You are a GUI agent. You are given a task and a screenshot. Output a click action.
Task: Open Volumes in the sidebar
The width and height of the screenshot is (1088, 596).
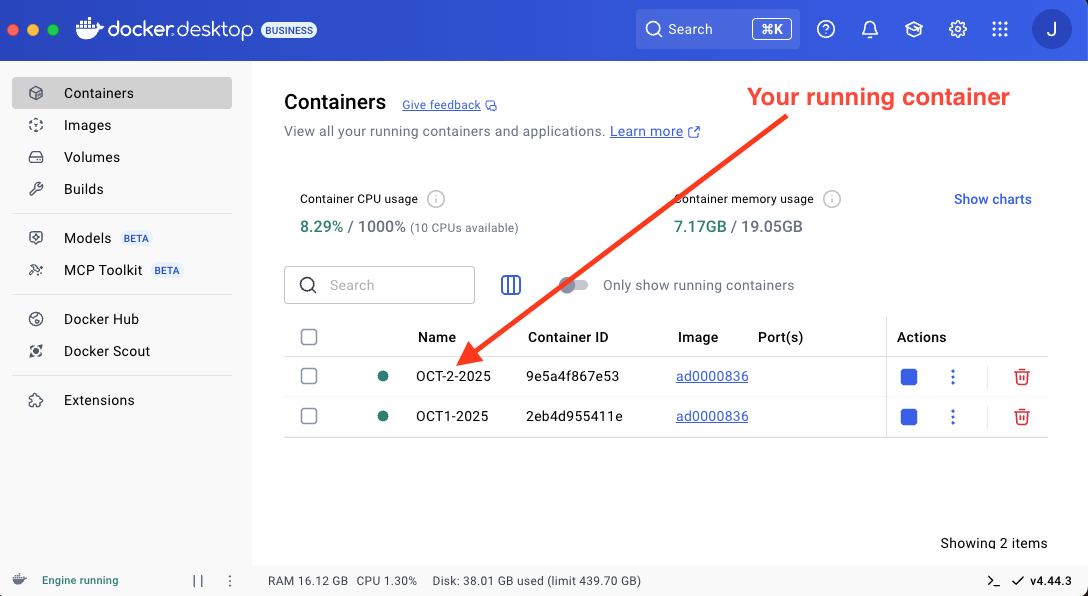[x=91, y=157]
